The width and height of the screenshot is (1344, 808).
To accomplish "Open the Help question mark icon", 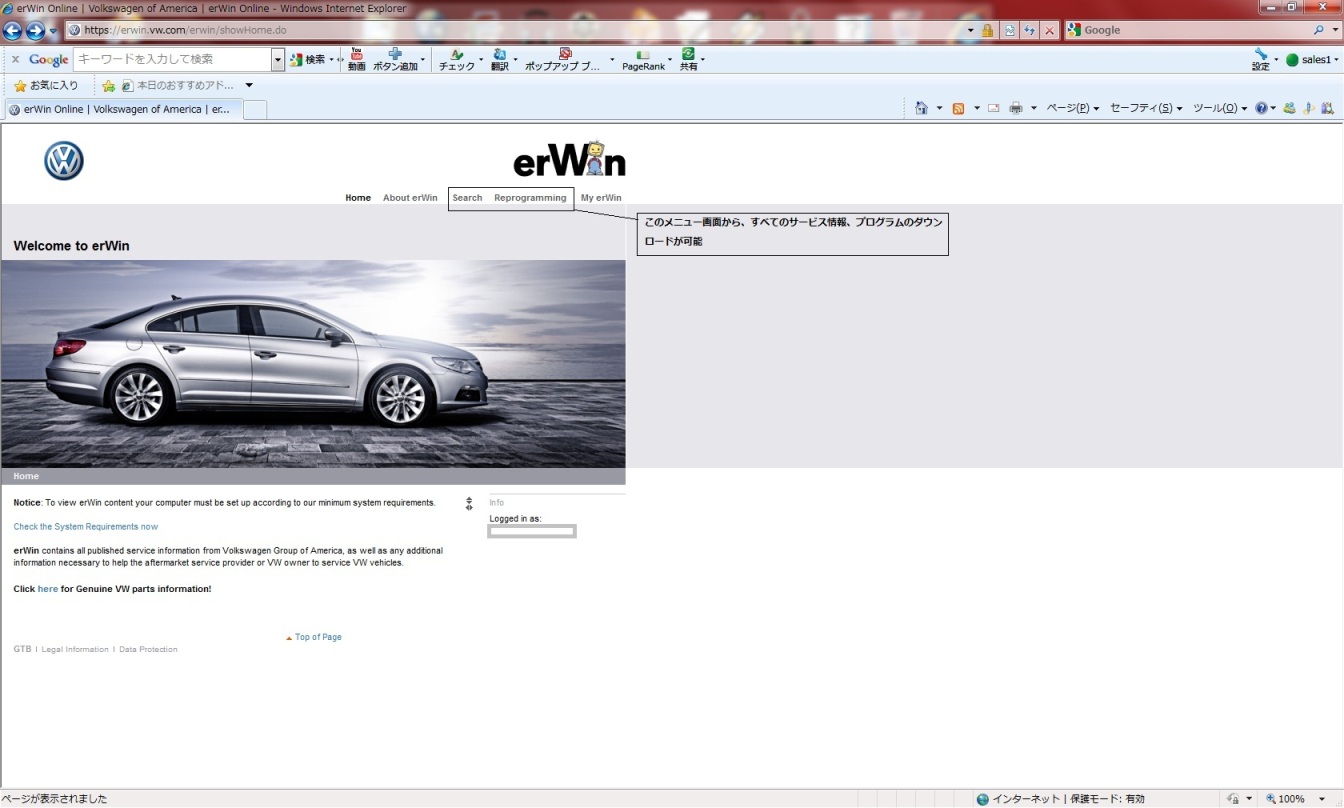I will coord(1262,108).
